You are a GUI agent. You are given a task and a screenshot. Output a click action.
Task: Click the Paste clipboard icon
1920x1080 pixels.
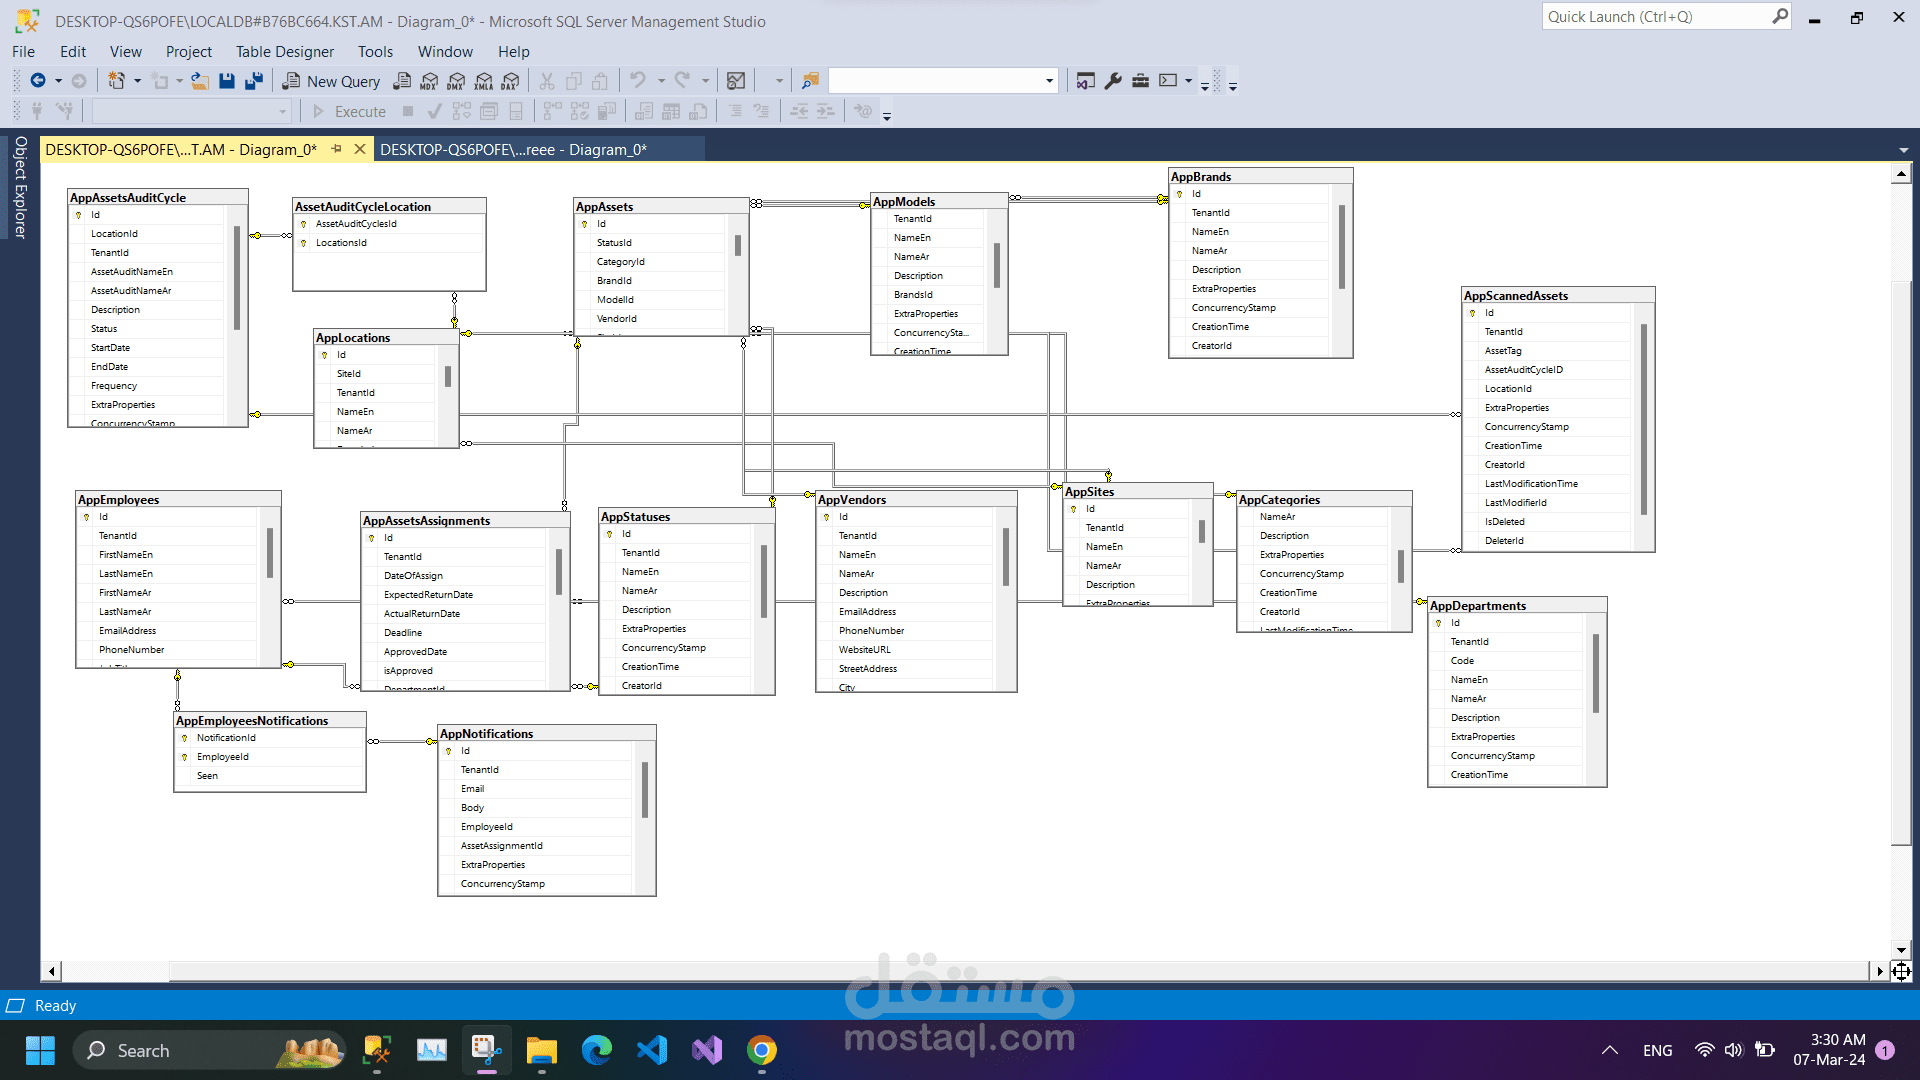[x=600, y=81]
